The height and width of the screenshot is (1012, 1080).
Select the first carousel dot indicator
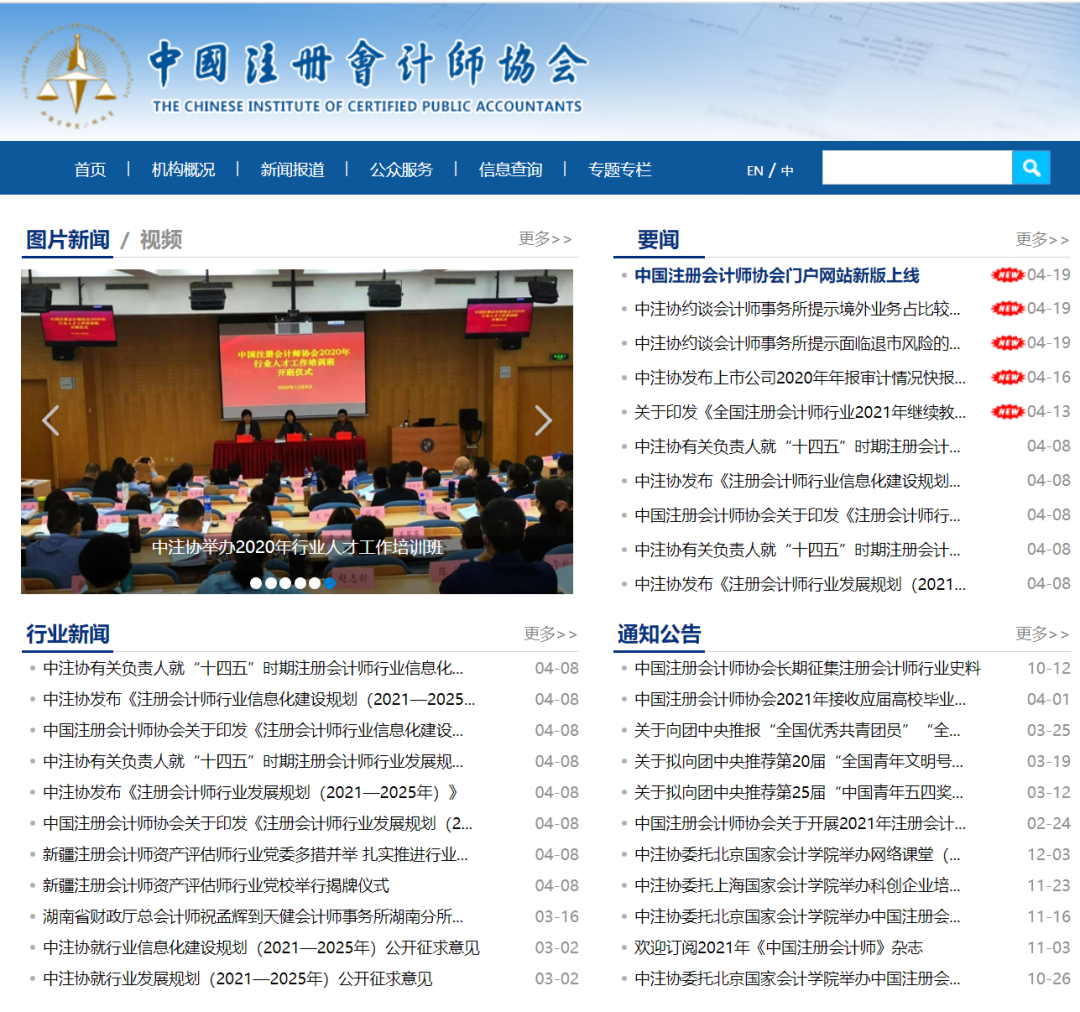coord(256,583)
